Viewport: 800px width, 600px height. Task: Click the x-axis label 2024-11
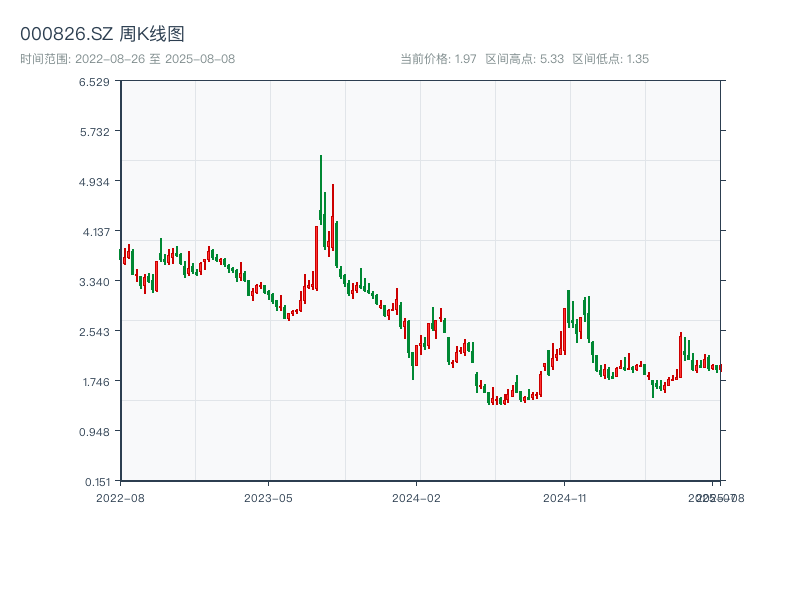pyautogui.click(x=564, y=498)
